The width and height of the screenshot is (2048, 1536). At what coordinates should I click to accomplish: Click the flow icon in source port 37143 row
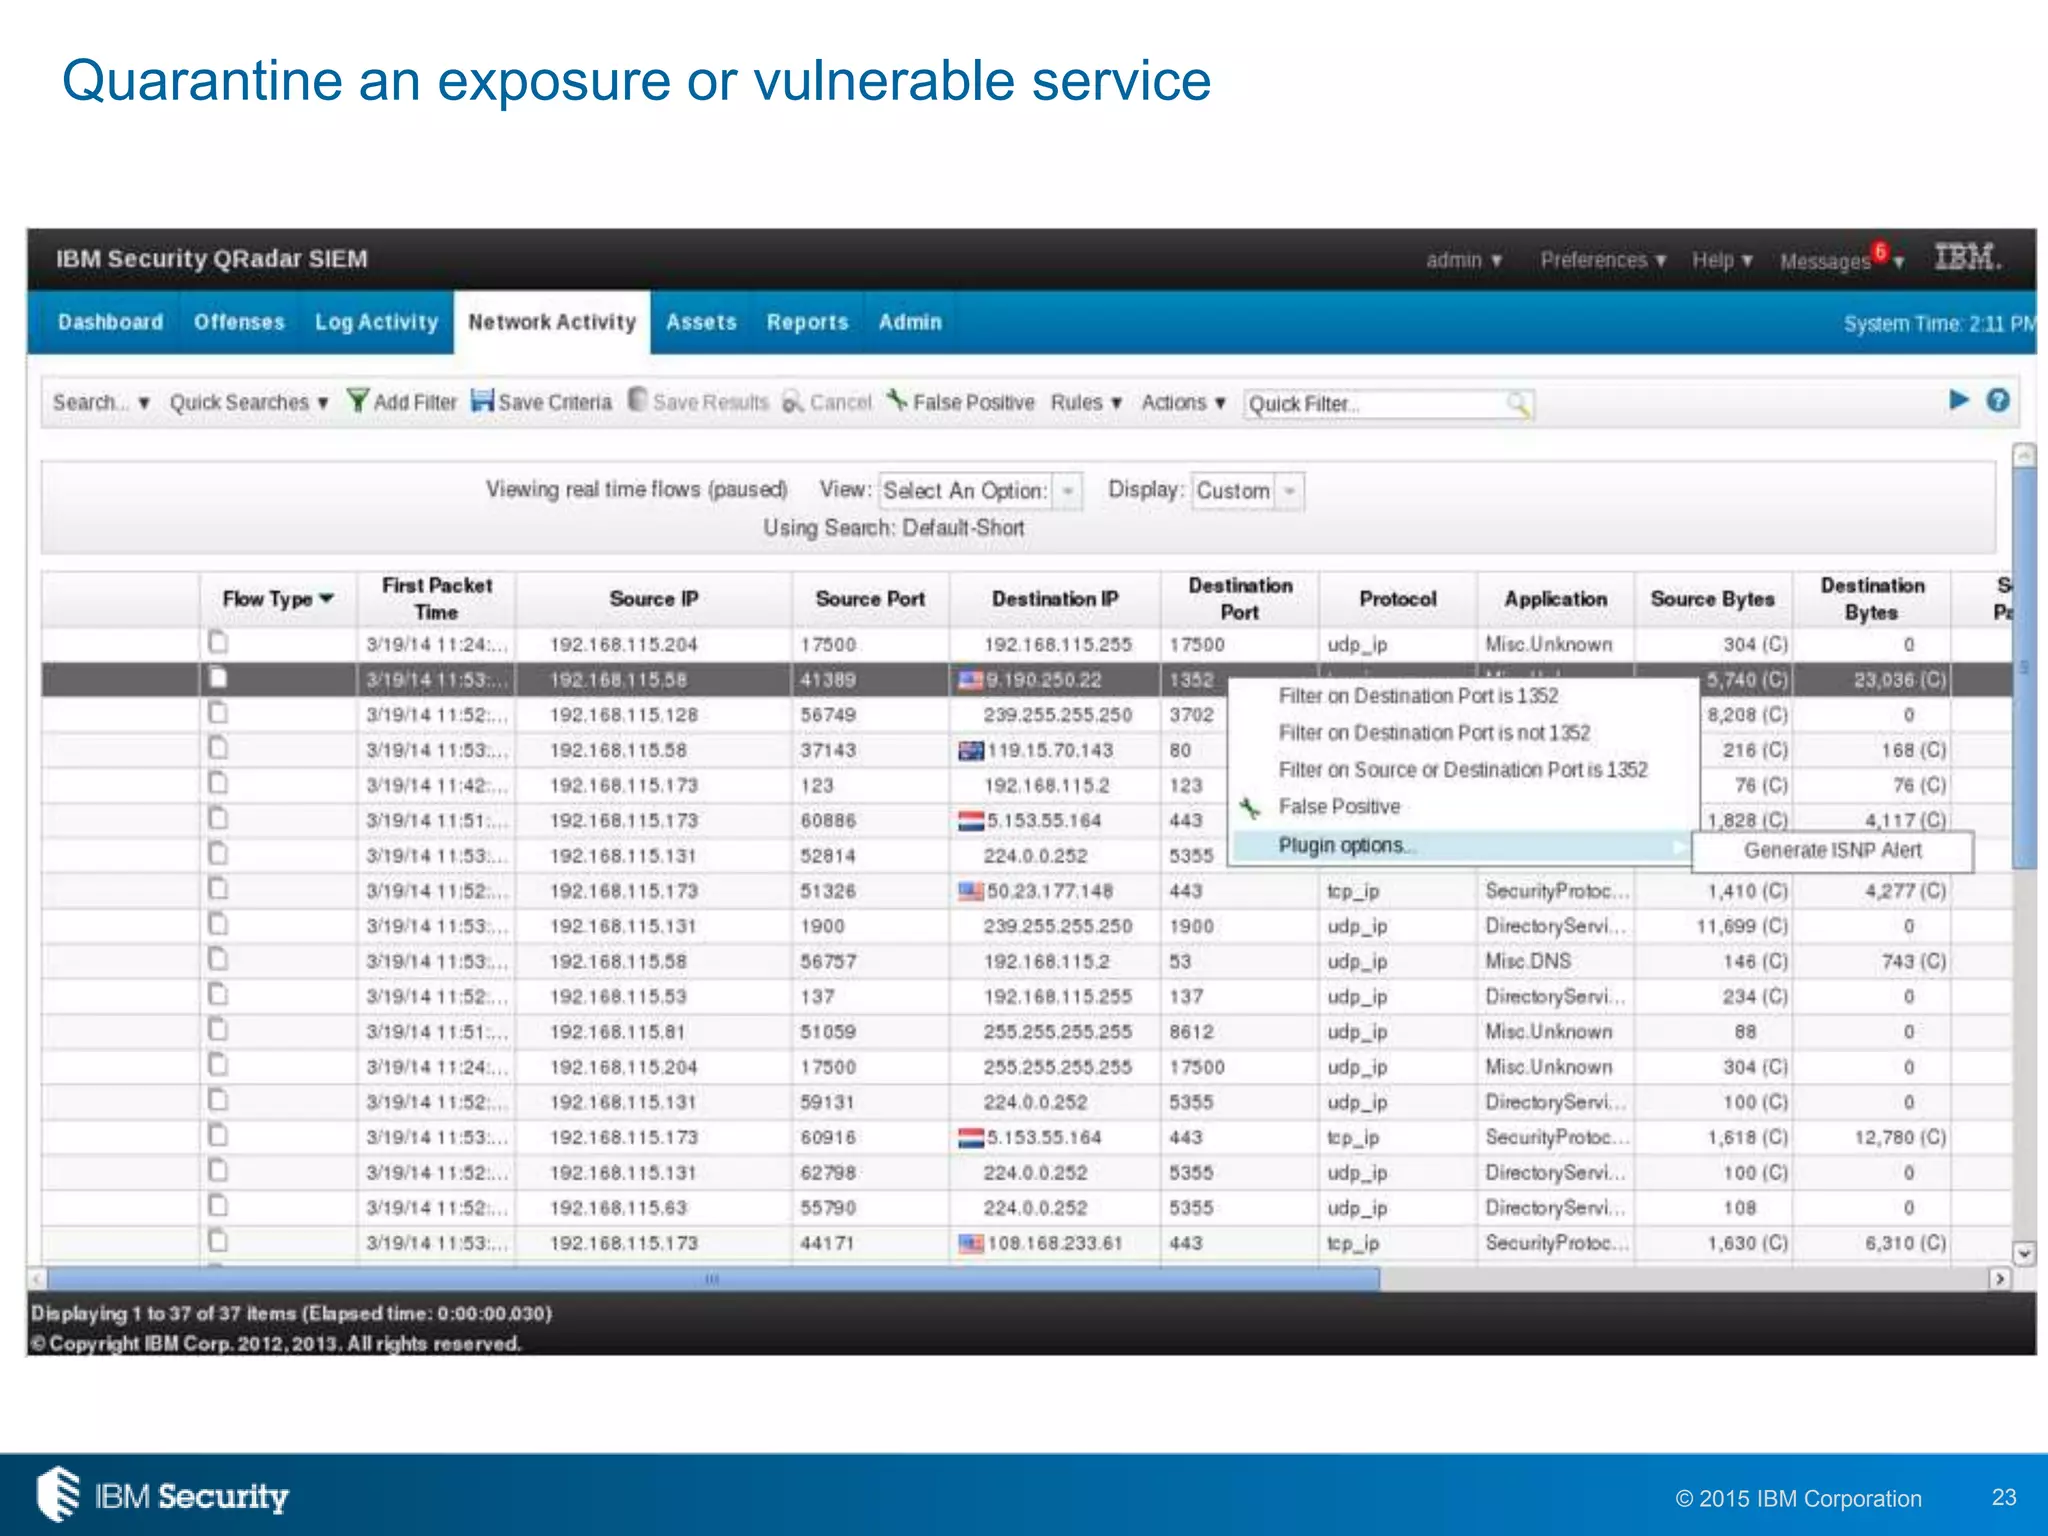(218, 748)
